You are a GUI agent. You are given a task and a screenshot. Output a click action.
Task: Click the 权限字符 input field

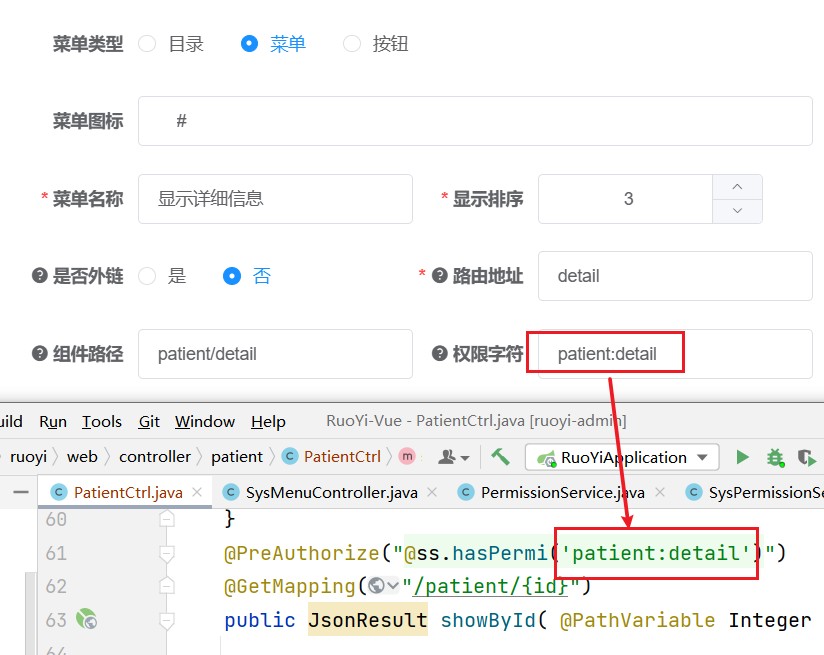pos(675,354)
